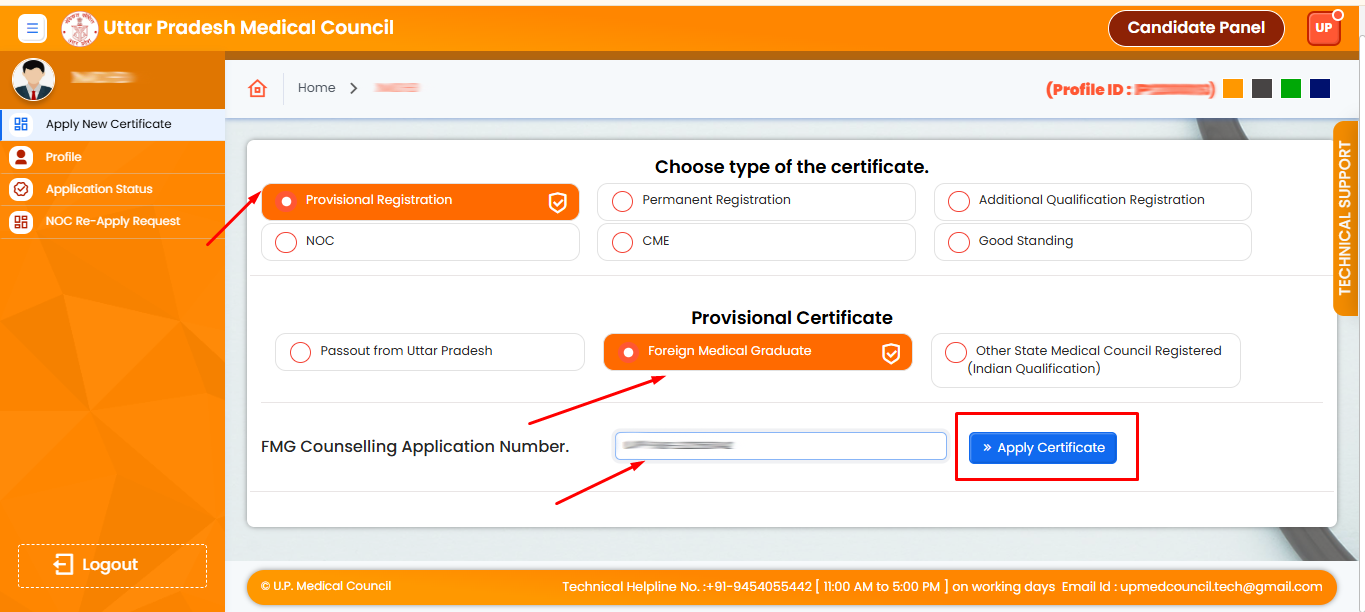Open the Technical Support side tab
1365x612 pixels.
pos(1345,218)
